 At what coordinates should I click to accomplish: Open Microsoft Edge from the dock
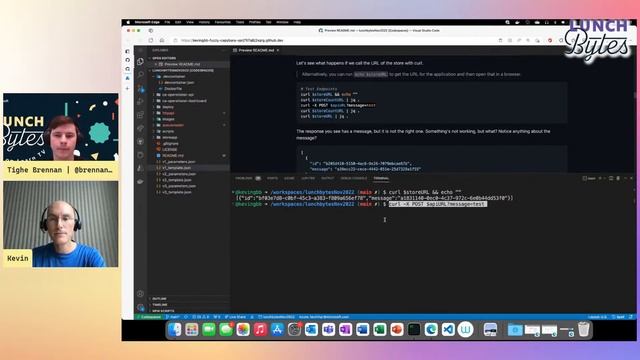[x=431, y=329]
